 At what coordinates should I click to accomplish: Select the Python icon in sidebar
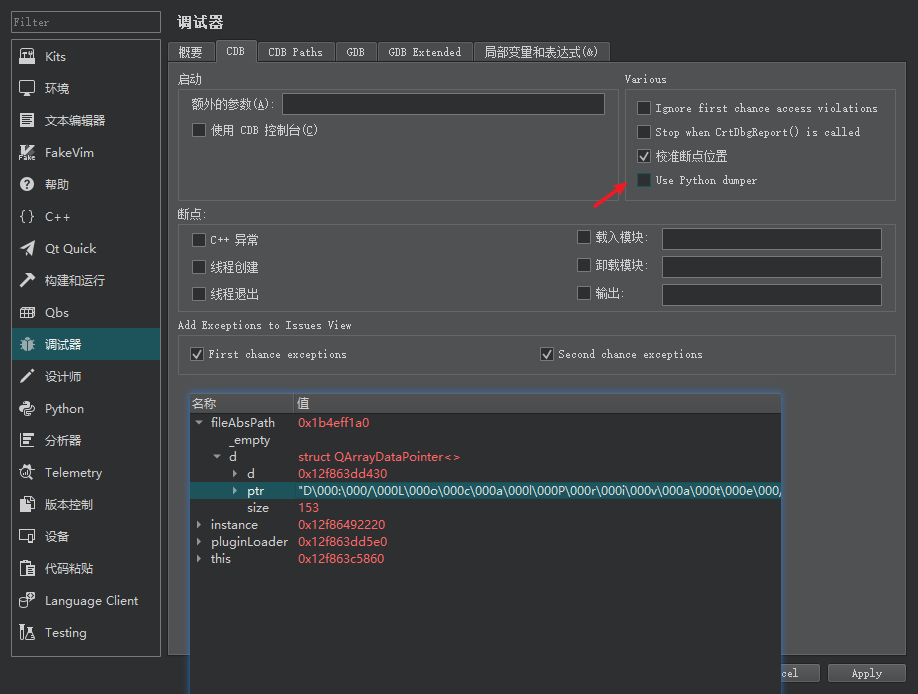point(28,409)
